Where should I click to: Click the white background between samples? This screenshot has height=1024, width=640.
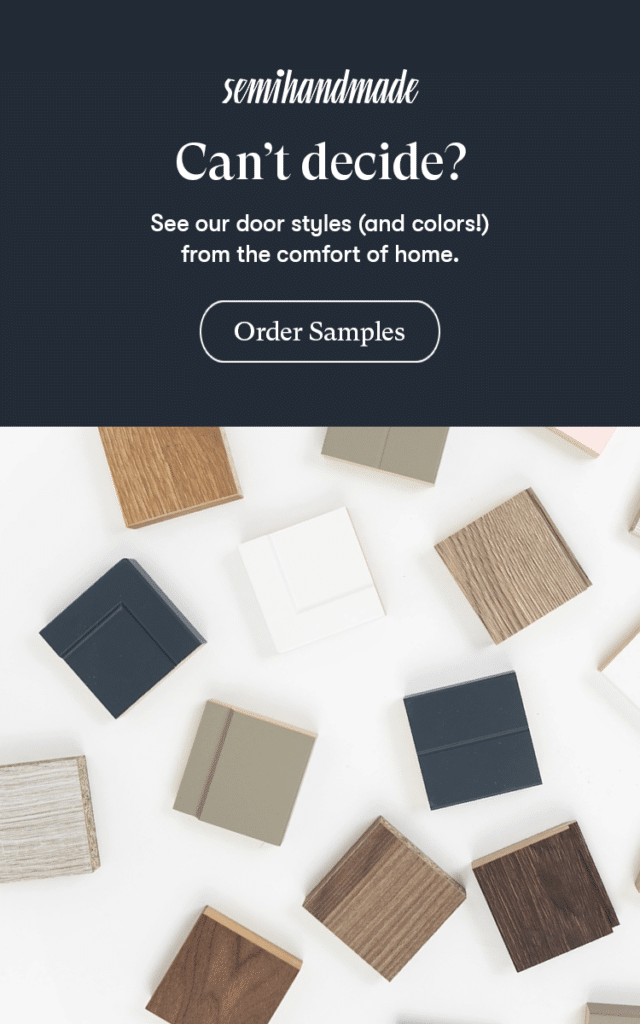(x=366, y=666)
